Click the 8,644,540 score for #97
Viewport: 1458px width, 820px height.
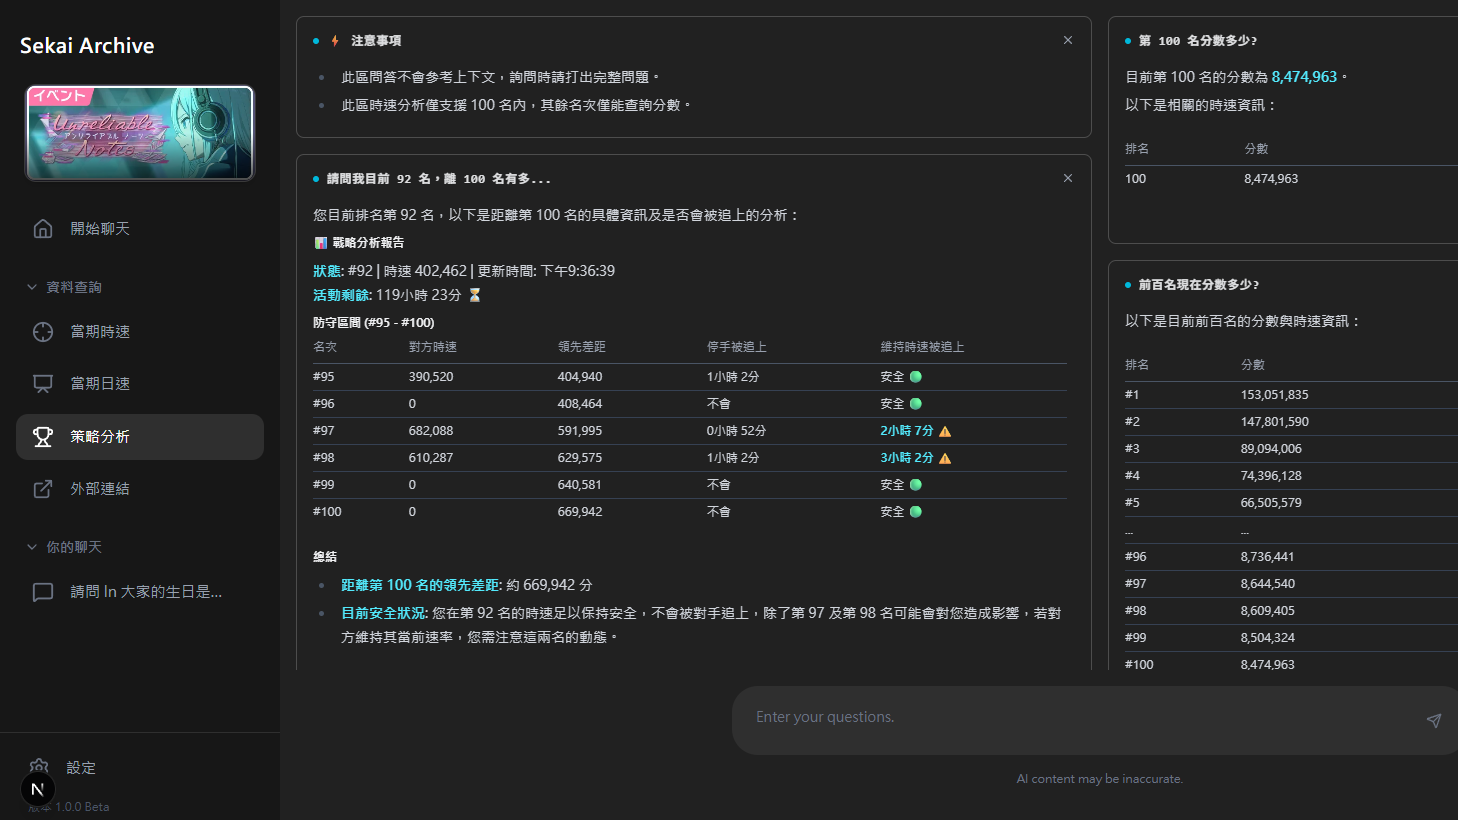coord(1267,584)
